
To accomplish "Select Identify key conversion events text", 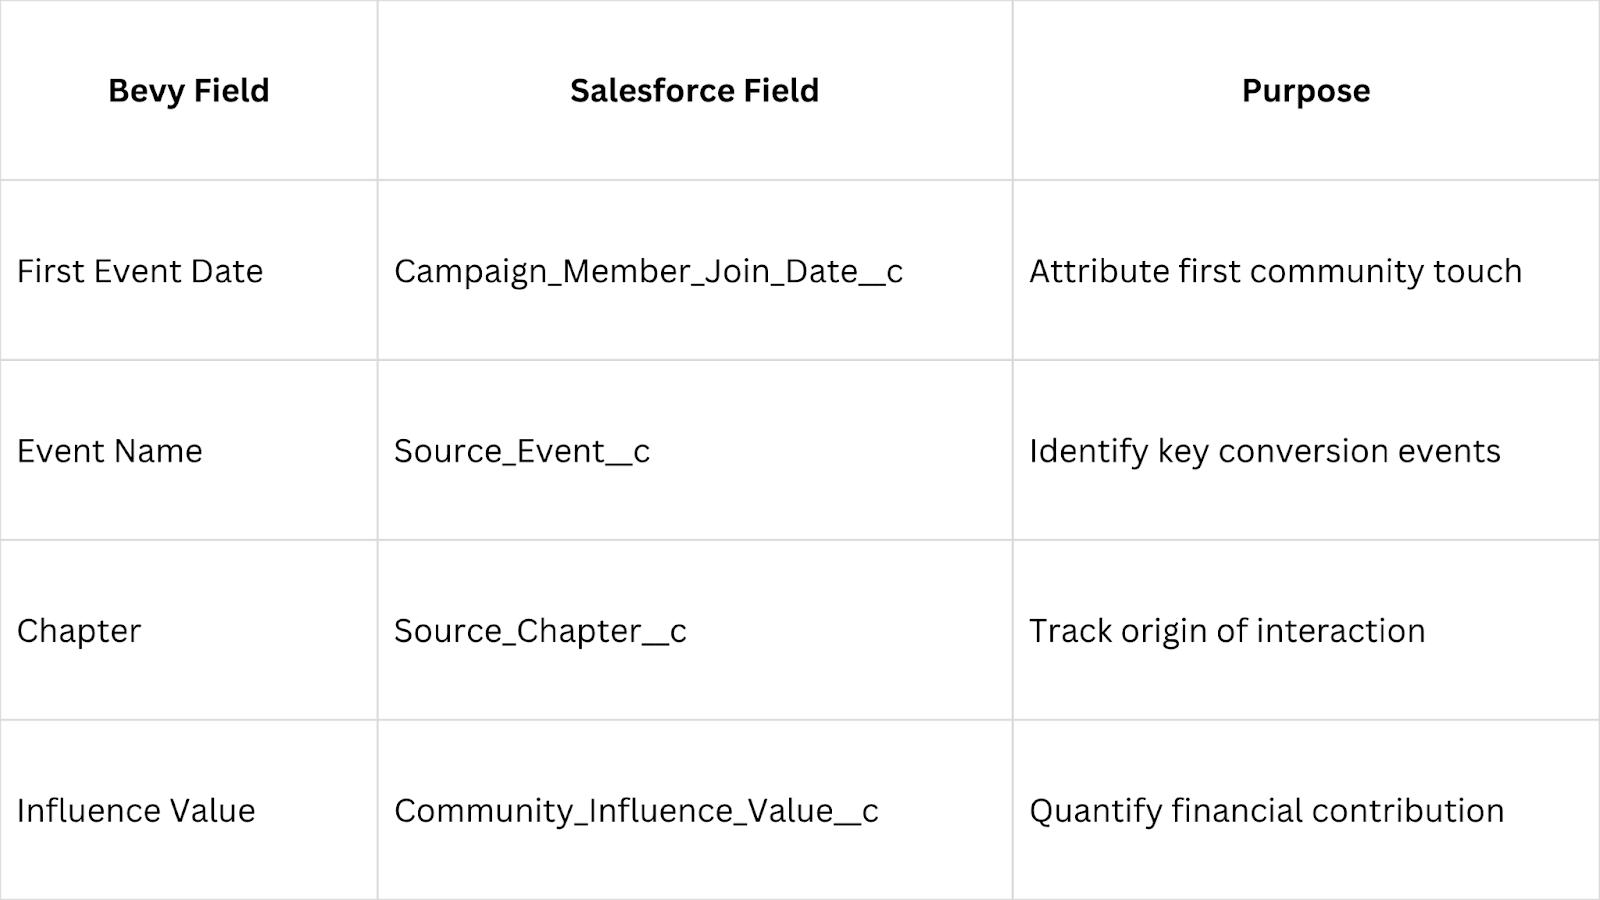I will [x=1265, y=451].
